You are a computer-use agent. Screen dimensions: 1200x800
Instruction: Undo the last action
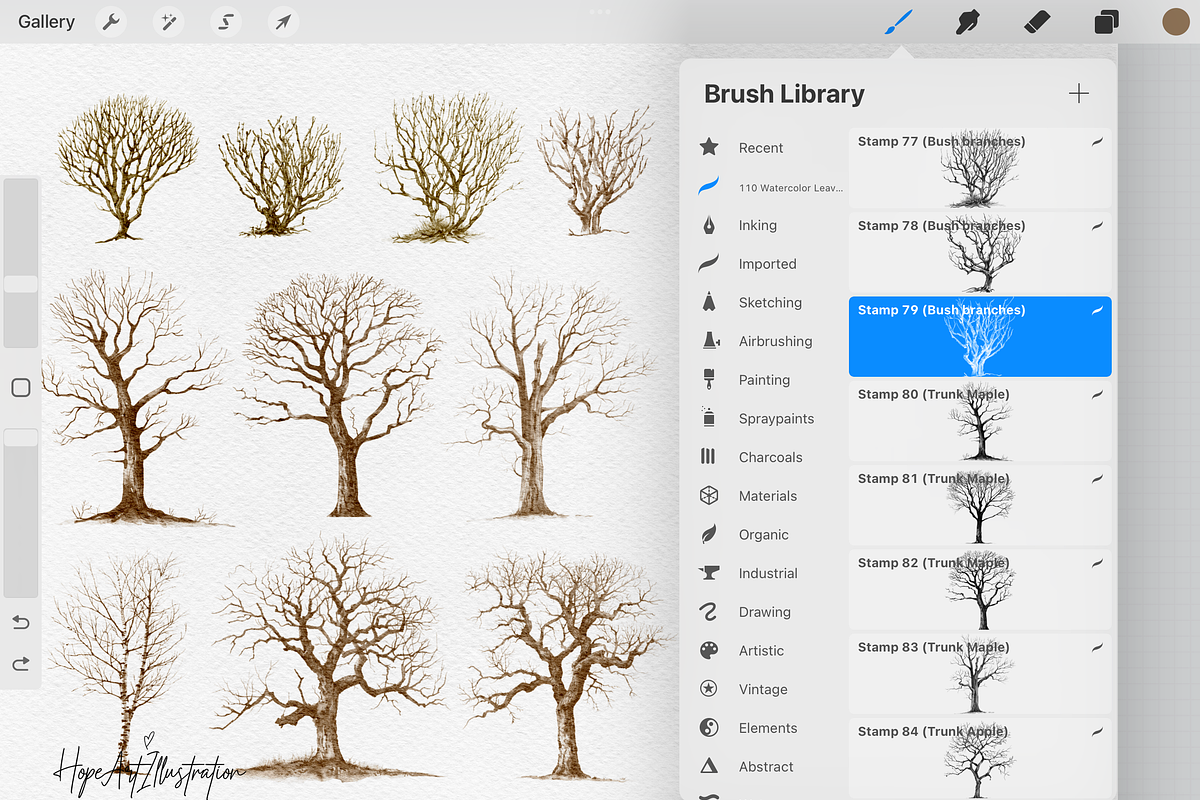21,623
